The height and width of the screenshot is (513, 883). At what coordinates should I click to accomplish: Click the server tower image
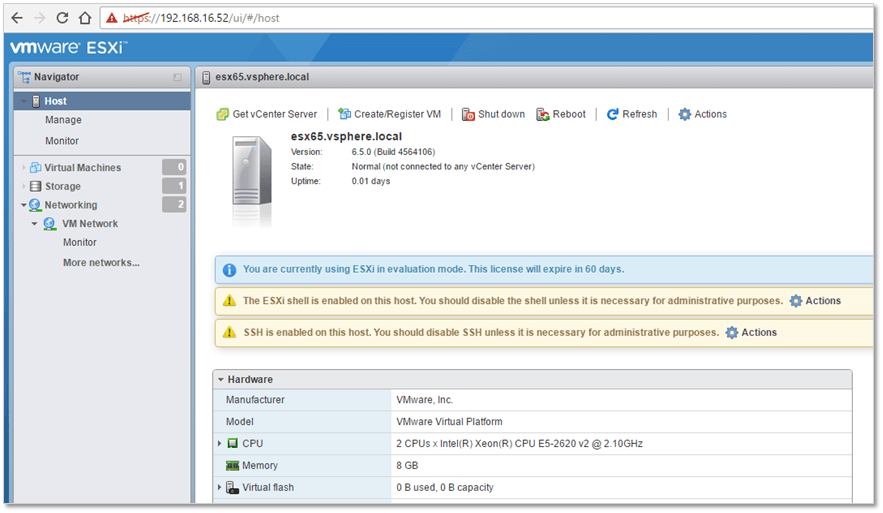point(252,172)
